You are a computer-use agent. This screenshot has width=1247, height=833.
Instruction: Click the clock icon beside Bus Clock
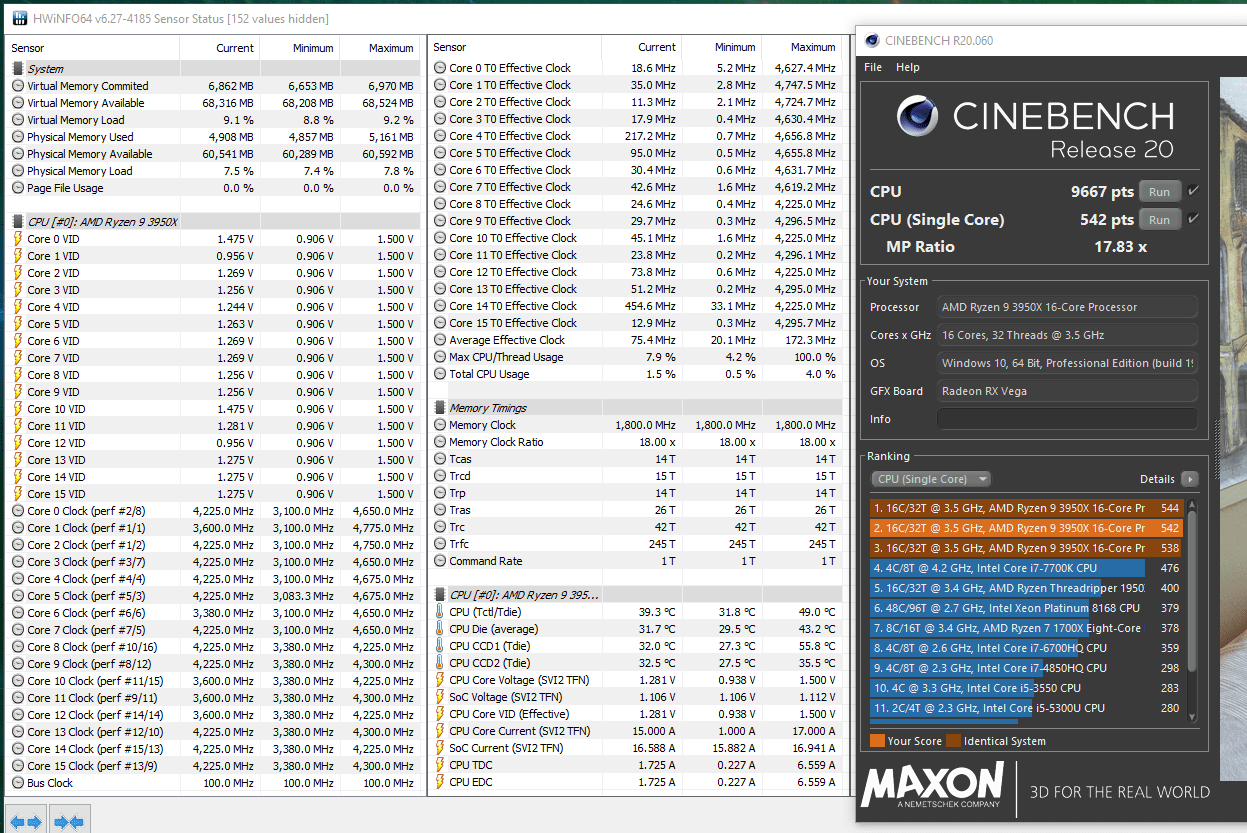[18, 783]
